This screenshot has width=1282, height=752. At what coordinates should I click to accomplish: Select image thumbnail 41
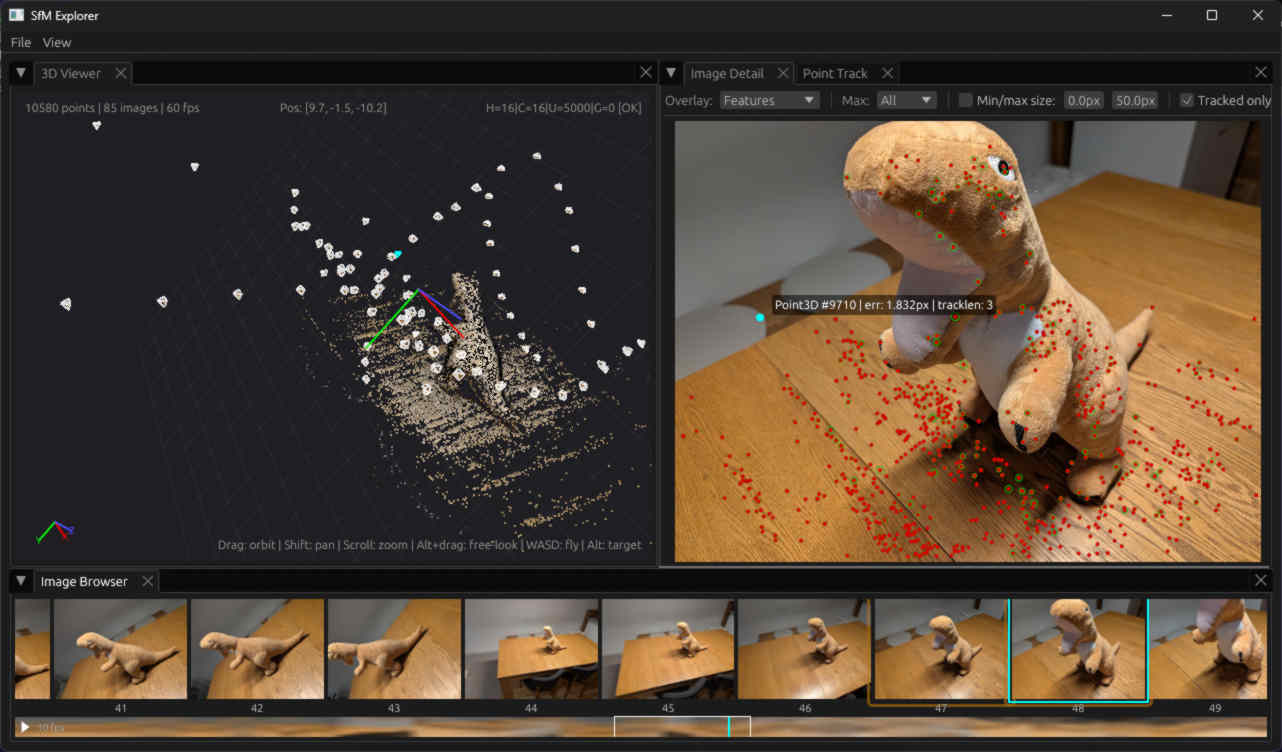click(x=120, y=649)
